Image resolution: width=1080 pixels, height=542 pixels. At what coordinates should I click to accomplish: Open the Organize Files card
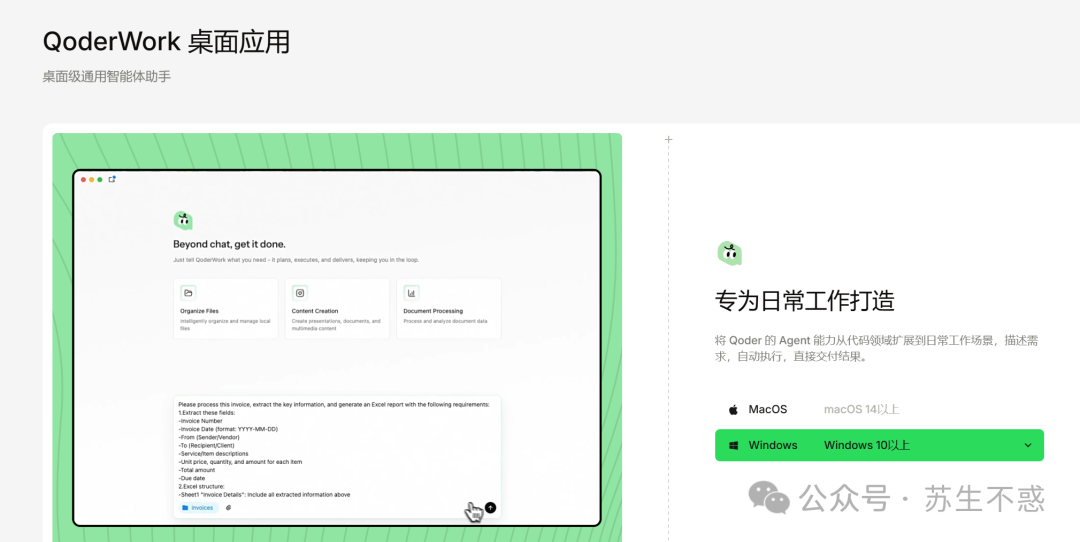pyautogui.click(x=226, y=309)
